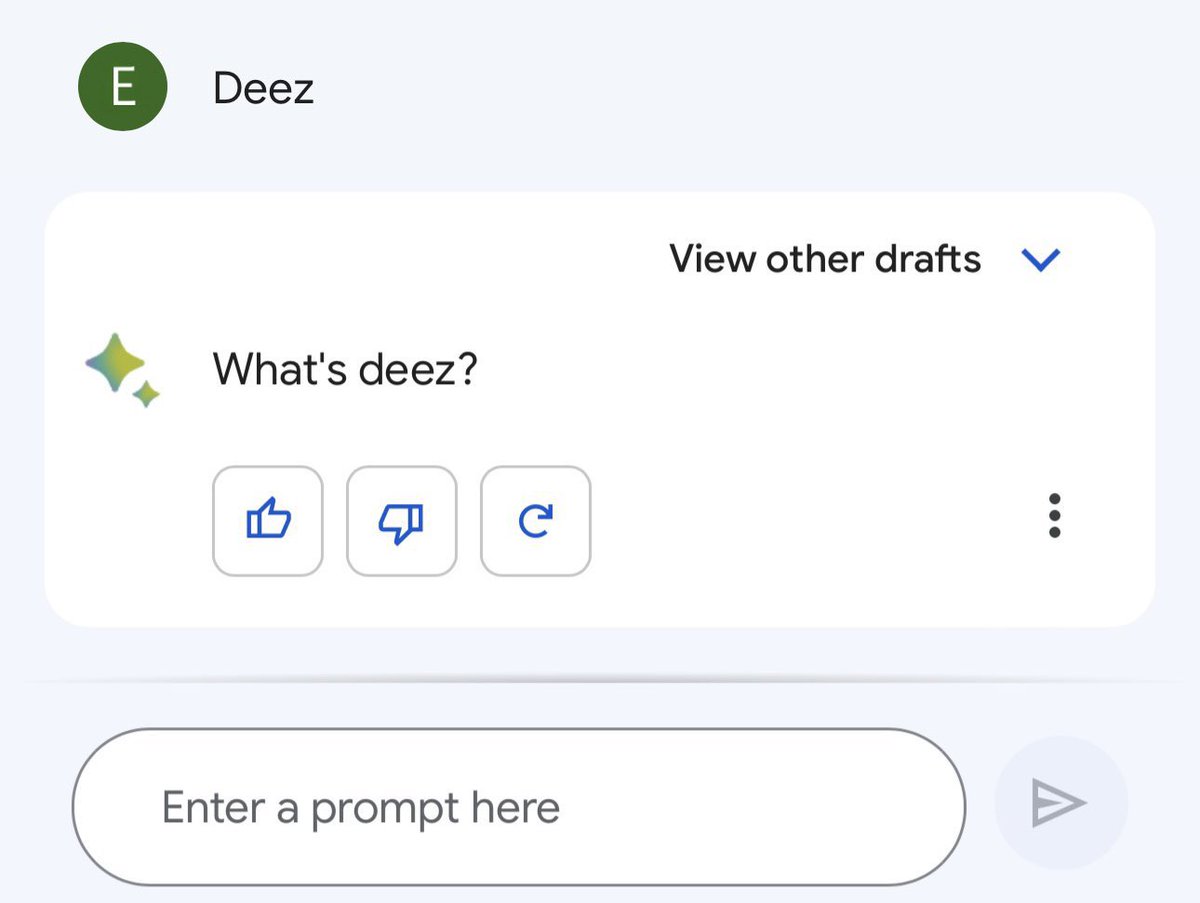The image size is (1200, 903).
Task: Open the three-dot more options menu
Action: 1054,516
